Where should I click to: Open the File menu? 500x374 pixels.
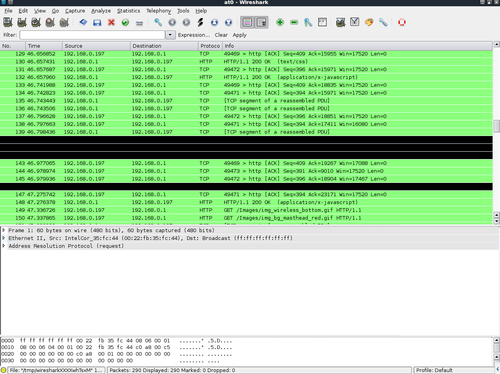pyautogui.click(x=8, y=11)
